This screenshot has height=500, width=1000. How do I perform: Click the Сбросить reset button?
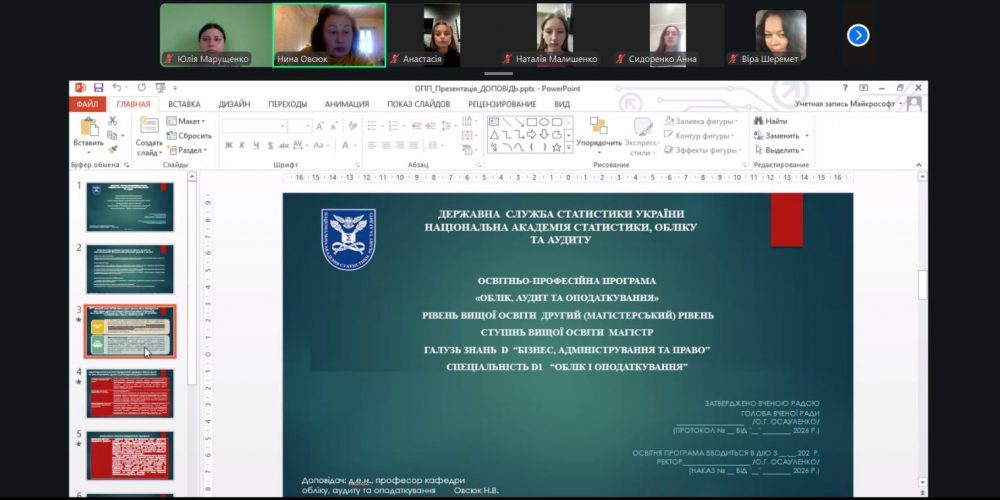(x=189, y=135)
